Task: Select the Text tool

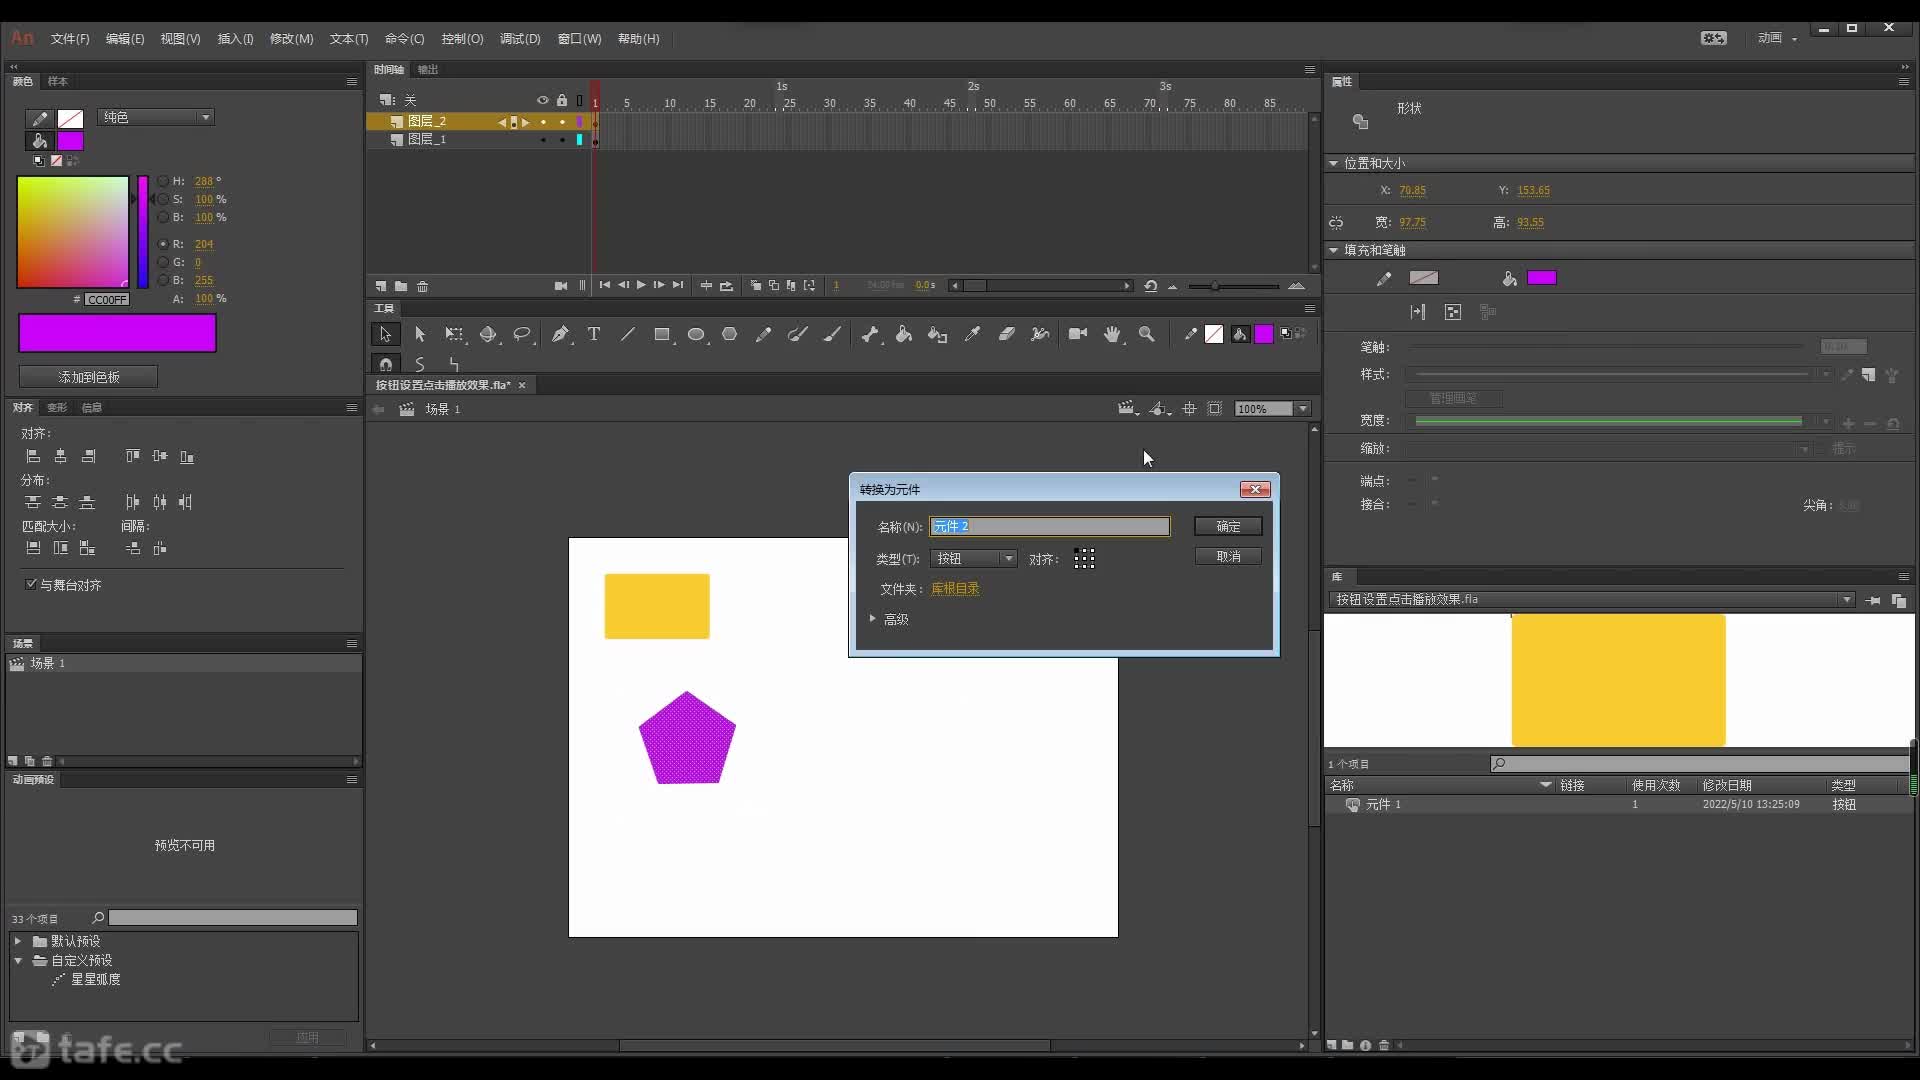Action: pyautogui.click(x=594, y=334)
